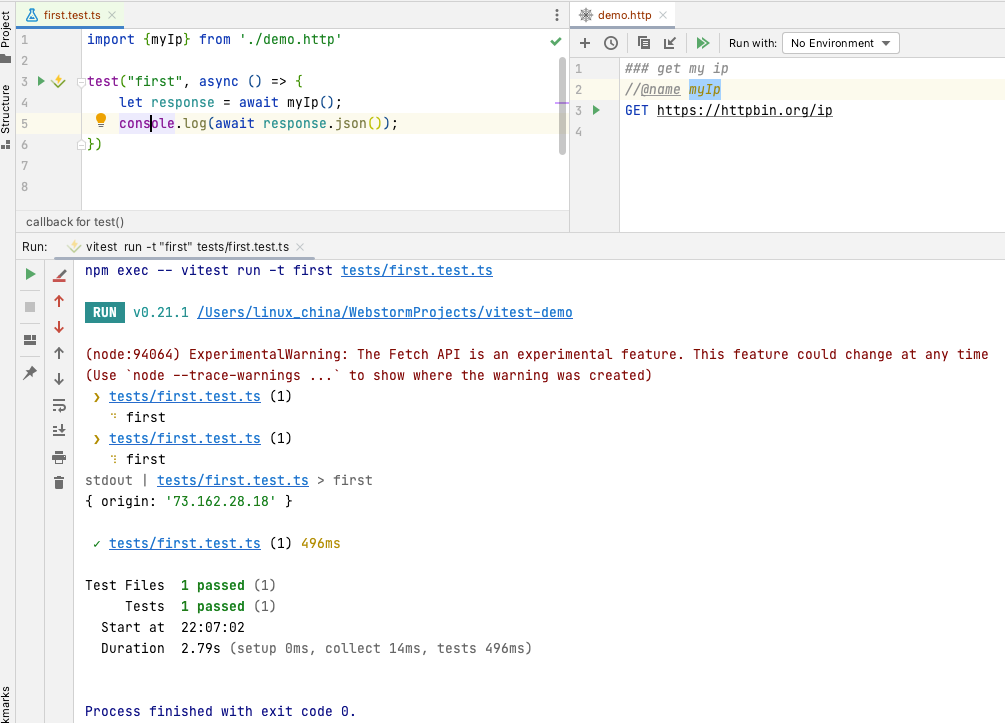Viewport: 1005px width, 723px height.
Task: Open tests/first.test.ts link in console
Action: [x=416, y=270]
